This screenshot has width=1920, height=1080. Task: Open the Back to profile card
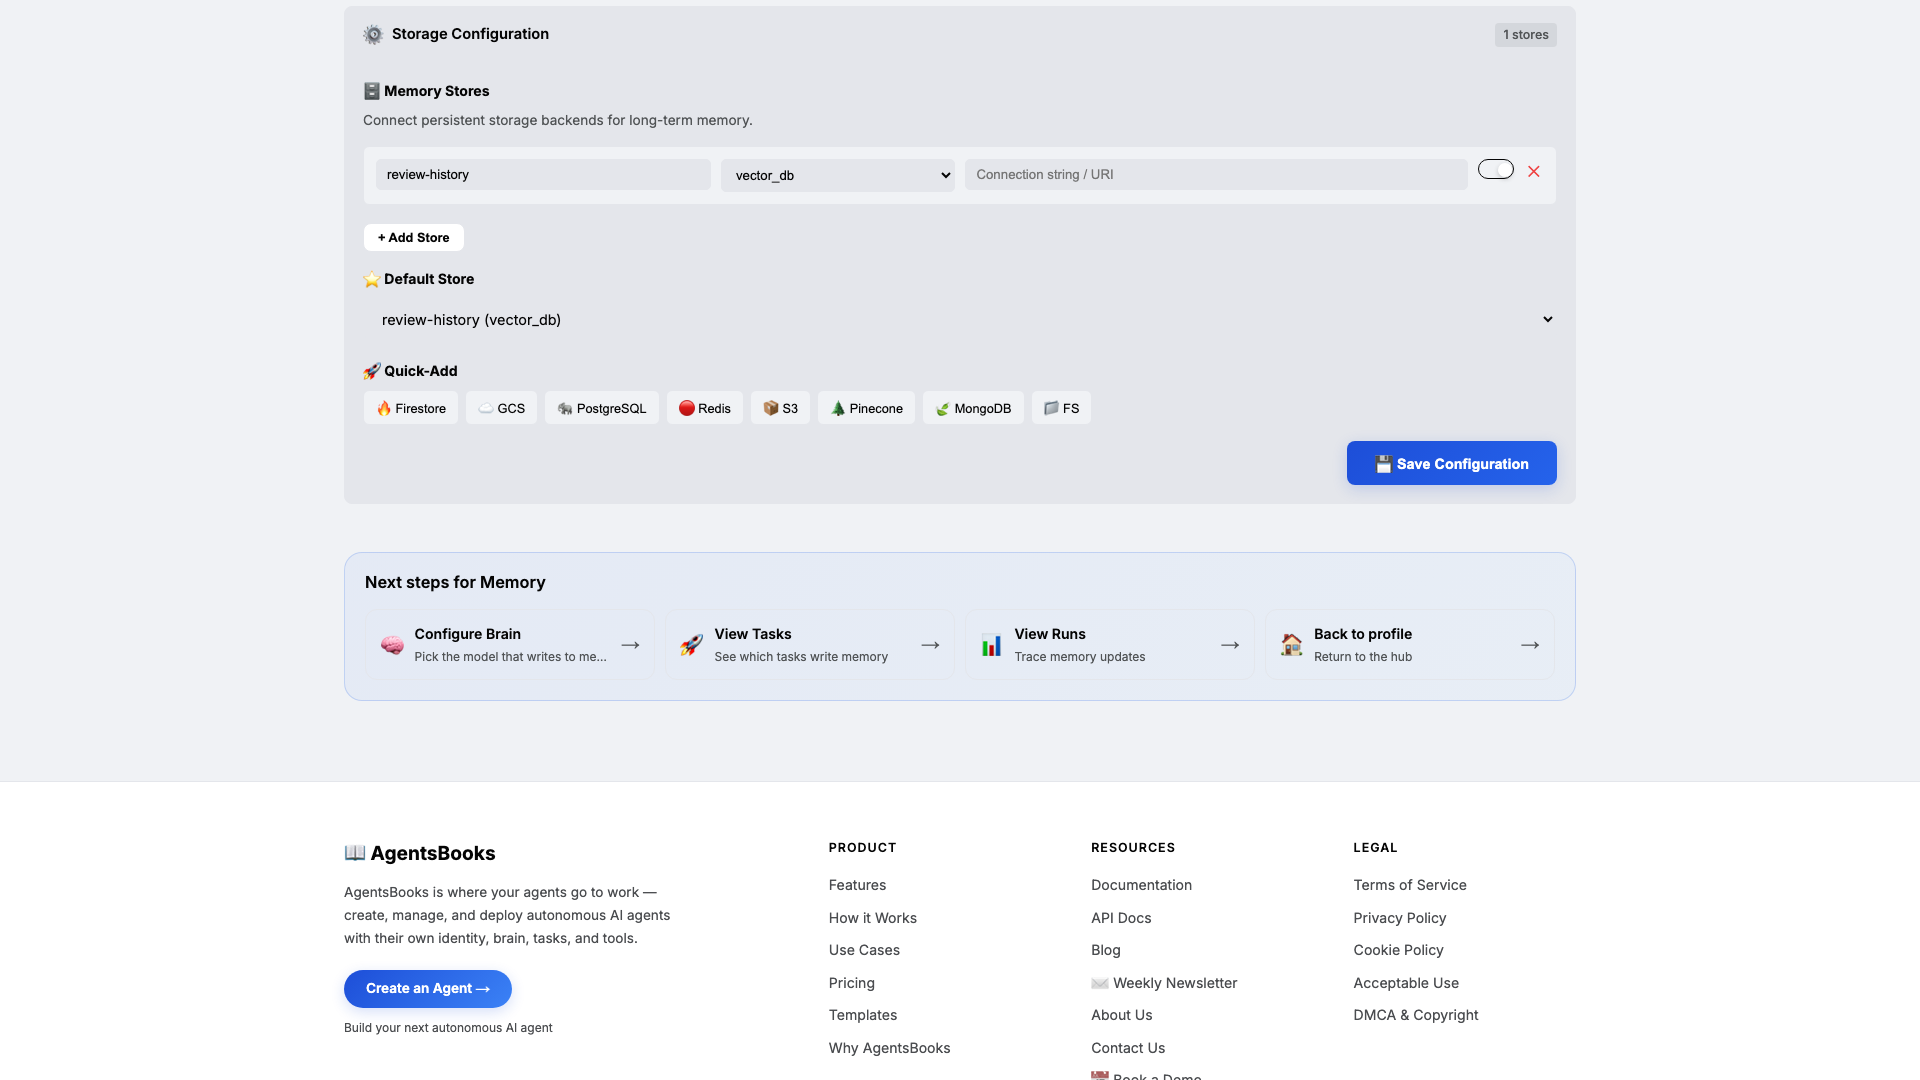[x=1410, y=645]
